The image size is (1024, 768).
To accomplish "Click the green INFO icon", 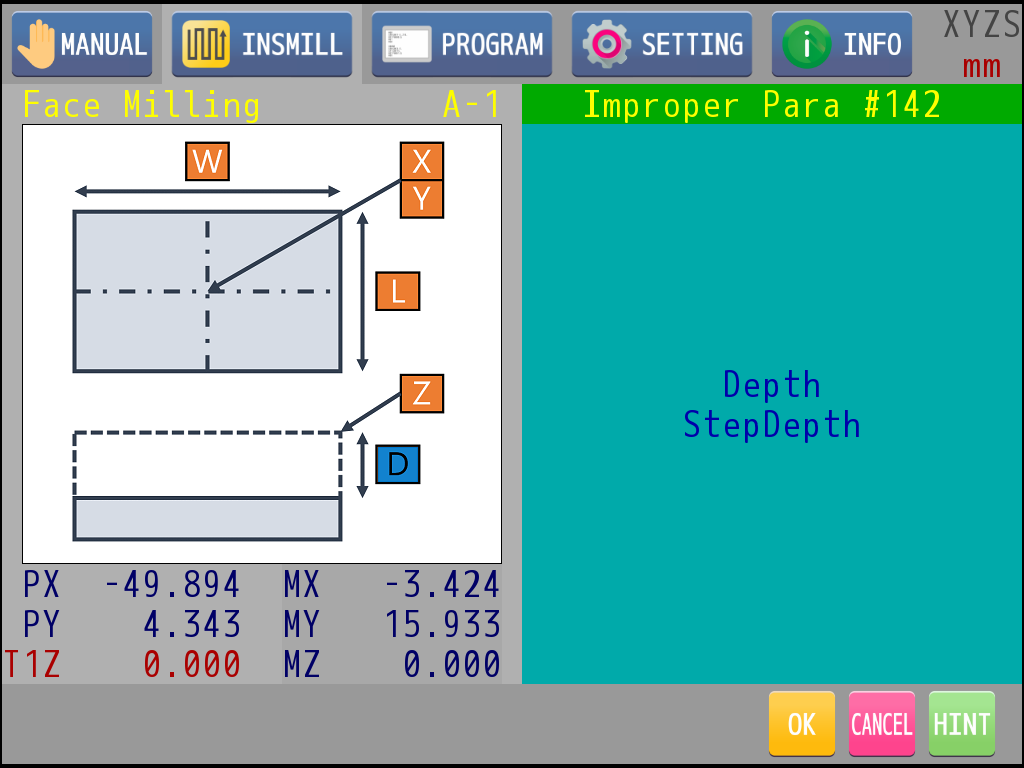I will click(806, 45).
